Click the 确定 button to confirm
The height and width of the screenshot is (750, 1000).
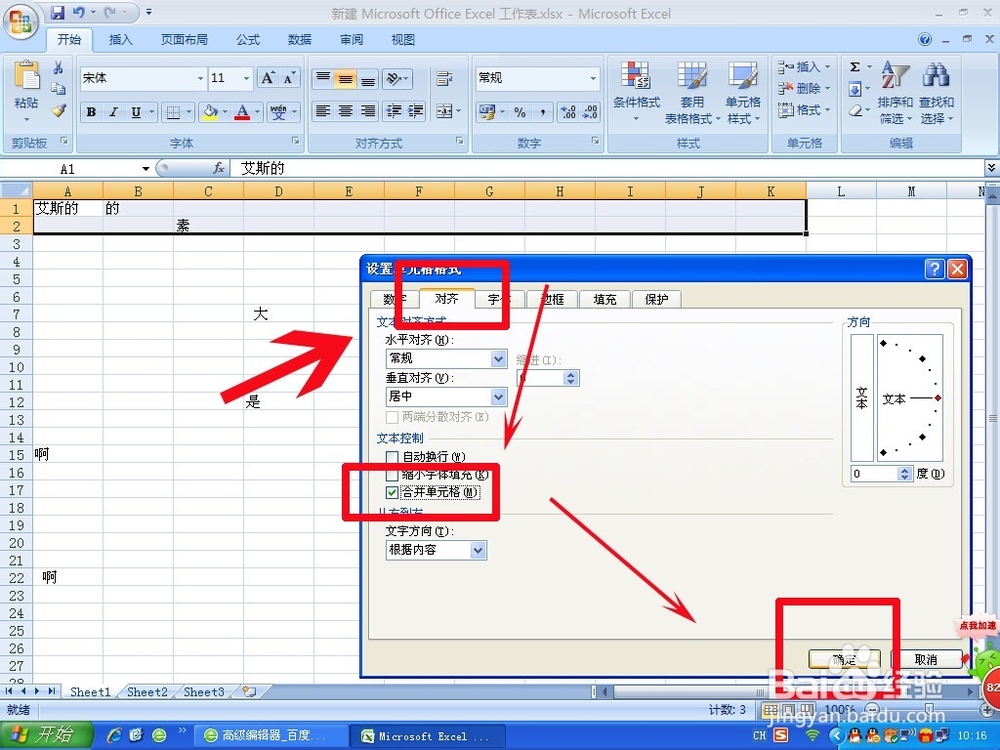tap(843, 659)
